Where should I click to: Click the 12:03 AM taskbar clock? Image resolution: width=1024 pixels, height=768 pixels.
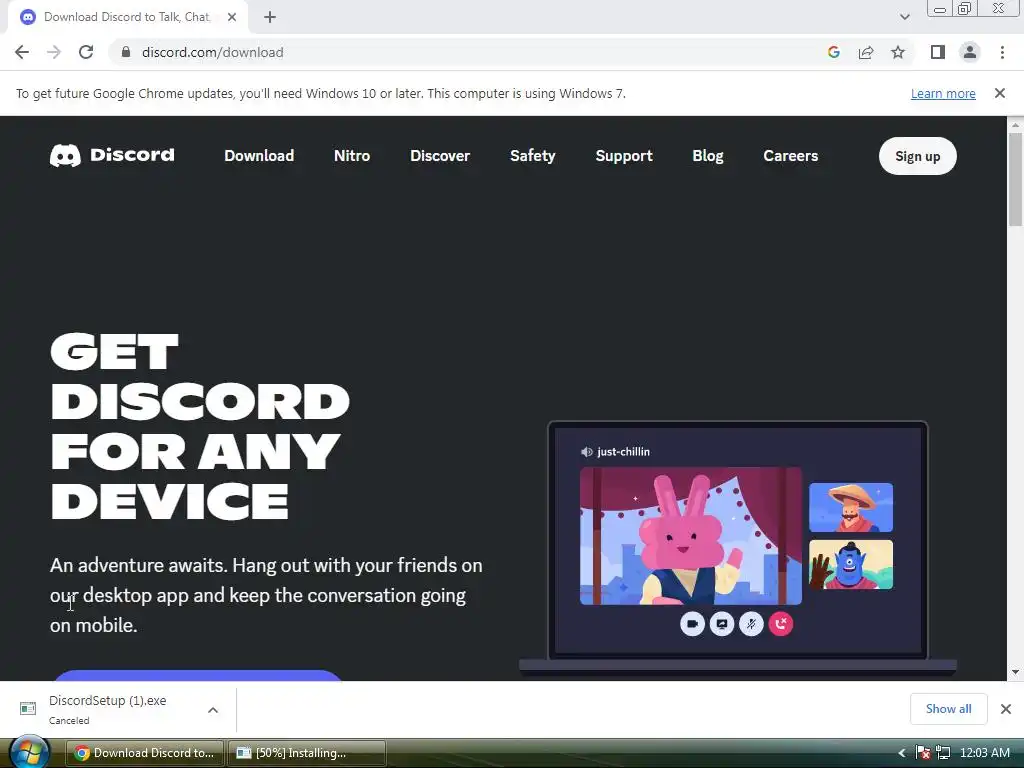[x=985, y=753]
